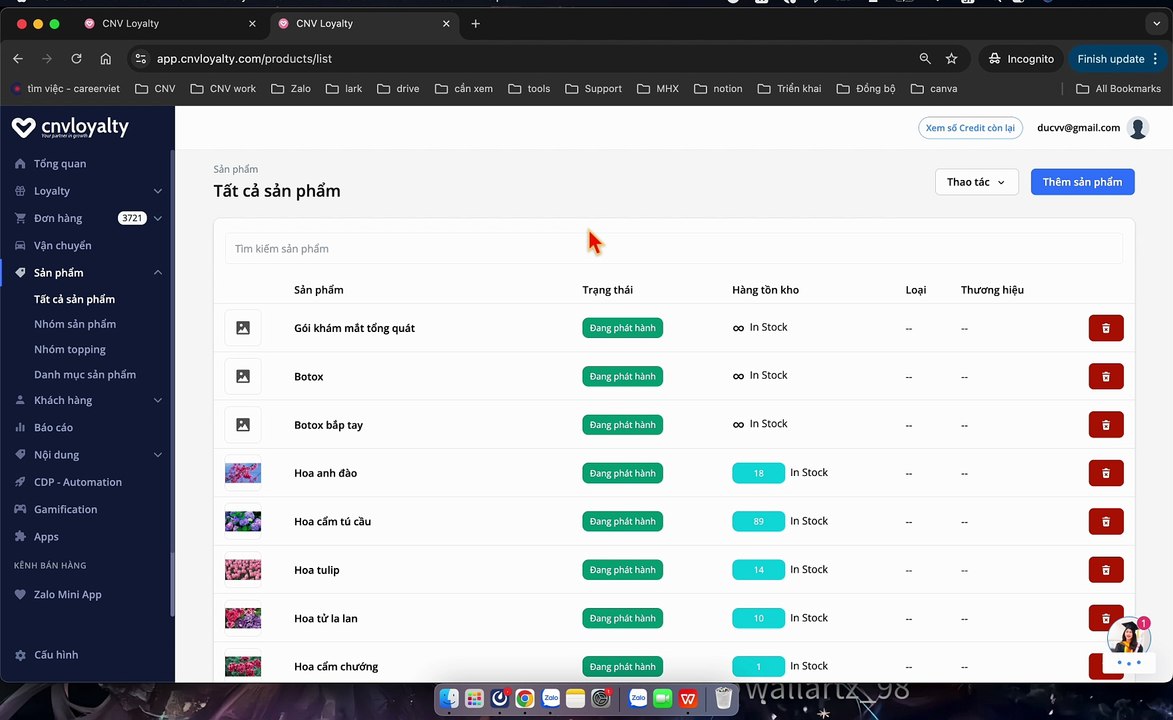
Task: Open the support chat avatar widget
Action: 1128,638
